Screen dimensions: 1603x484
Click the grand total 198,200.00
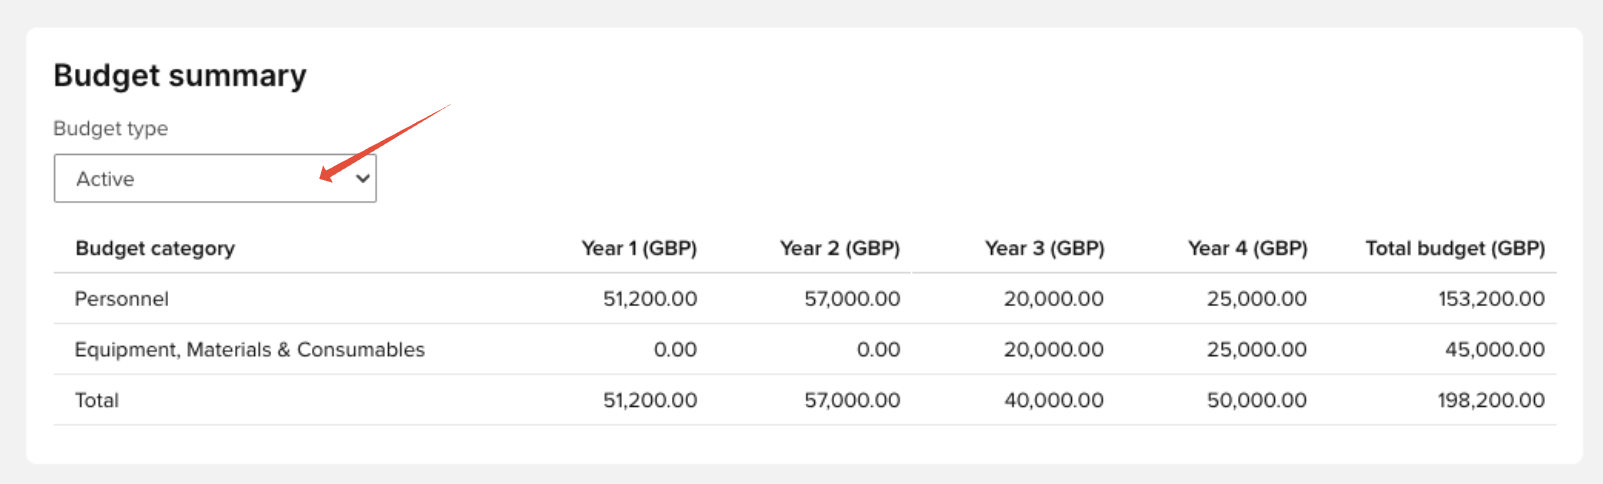pos(1491,401)
